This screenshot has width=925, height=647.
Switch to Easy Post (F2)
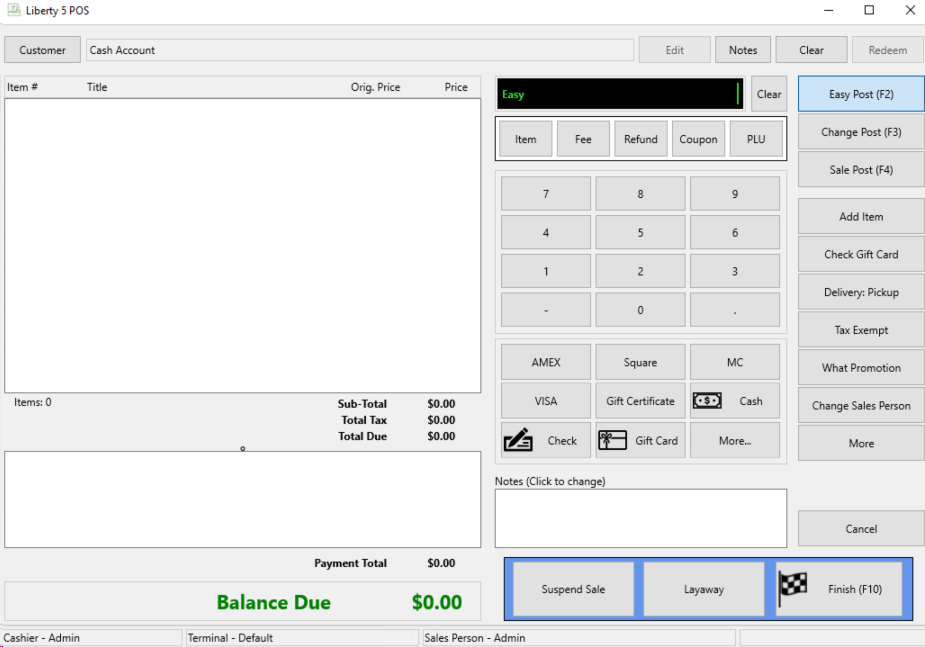coord(861,94)
